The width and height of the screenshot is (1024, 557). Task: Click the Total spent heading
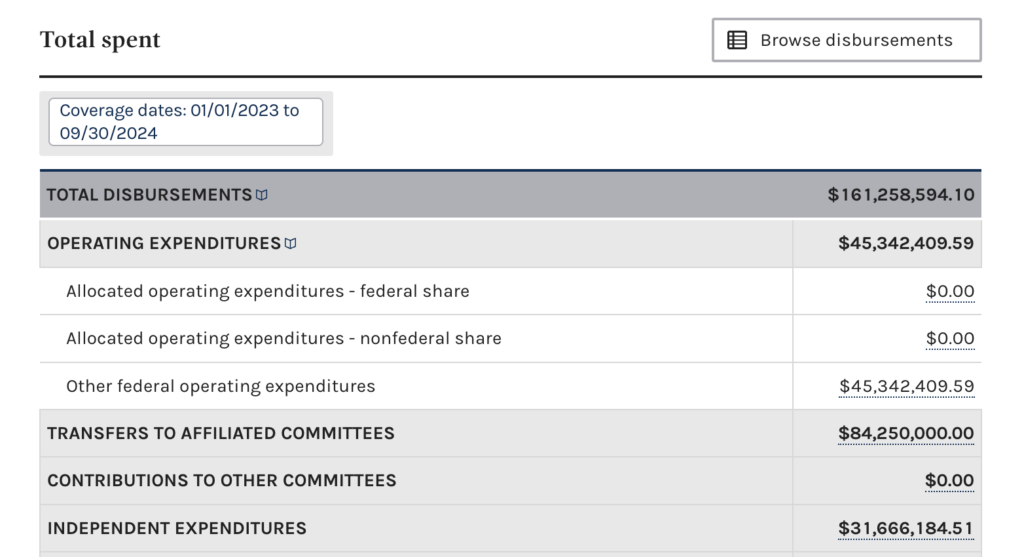coord(100,40)
